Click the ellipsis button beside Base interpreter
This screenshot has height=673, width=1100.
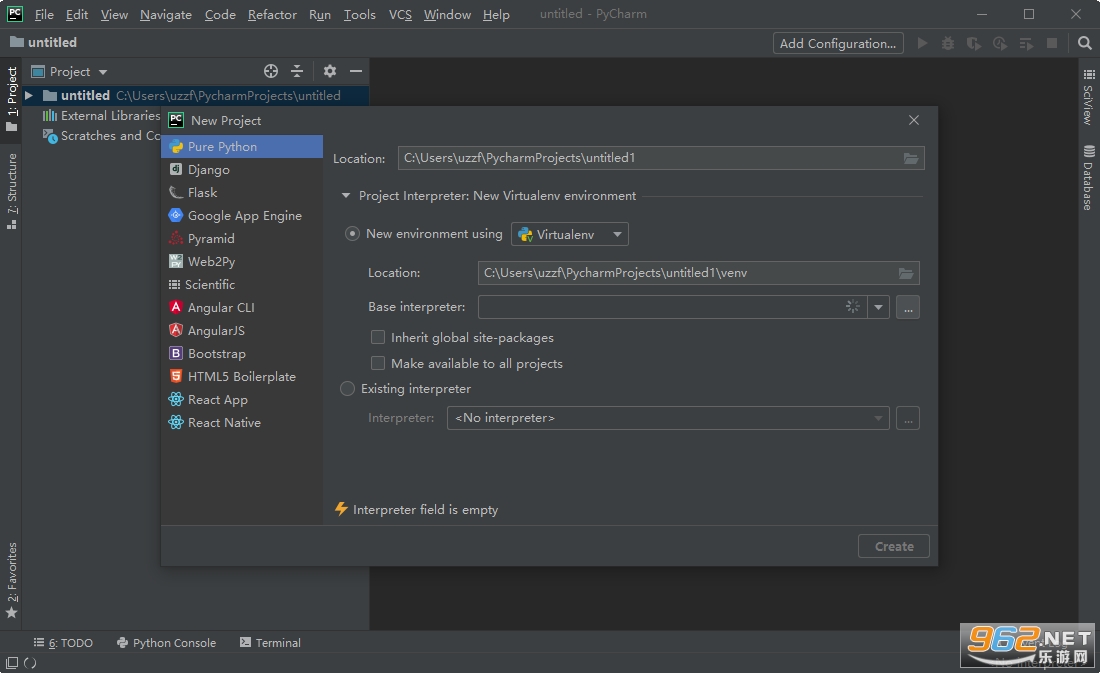click(x=908, y=307)
